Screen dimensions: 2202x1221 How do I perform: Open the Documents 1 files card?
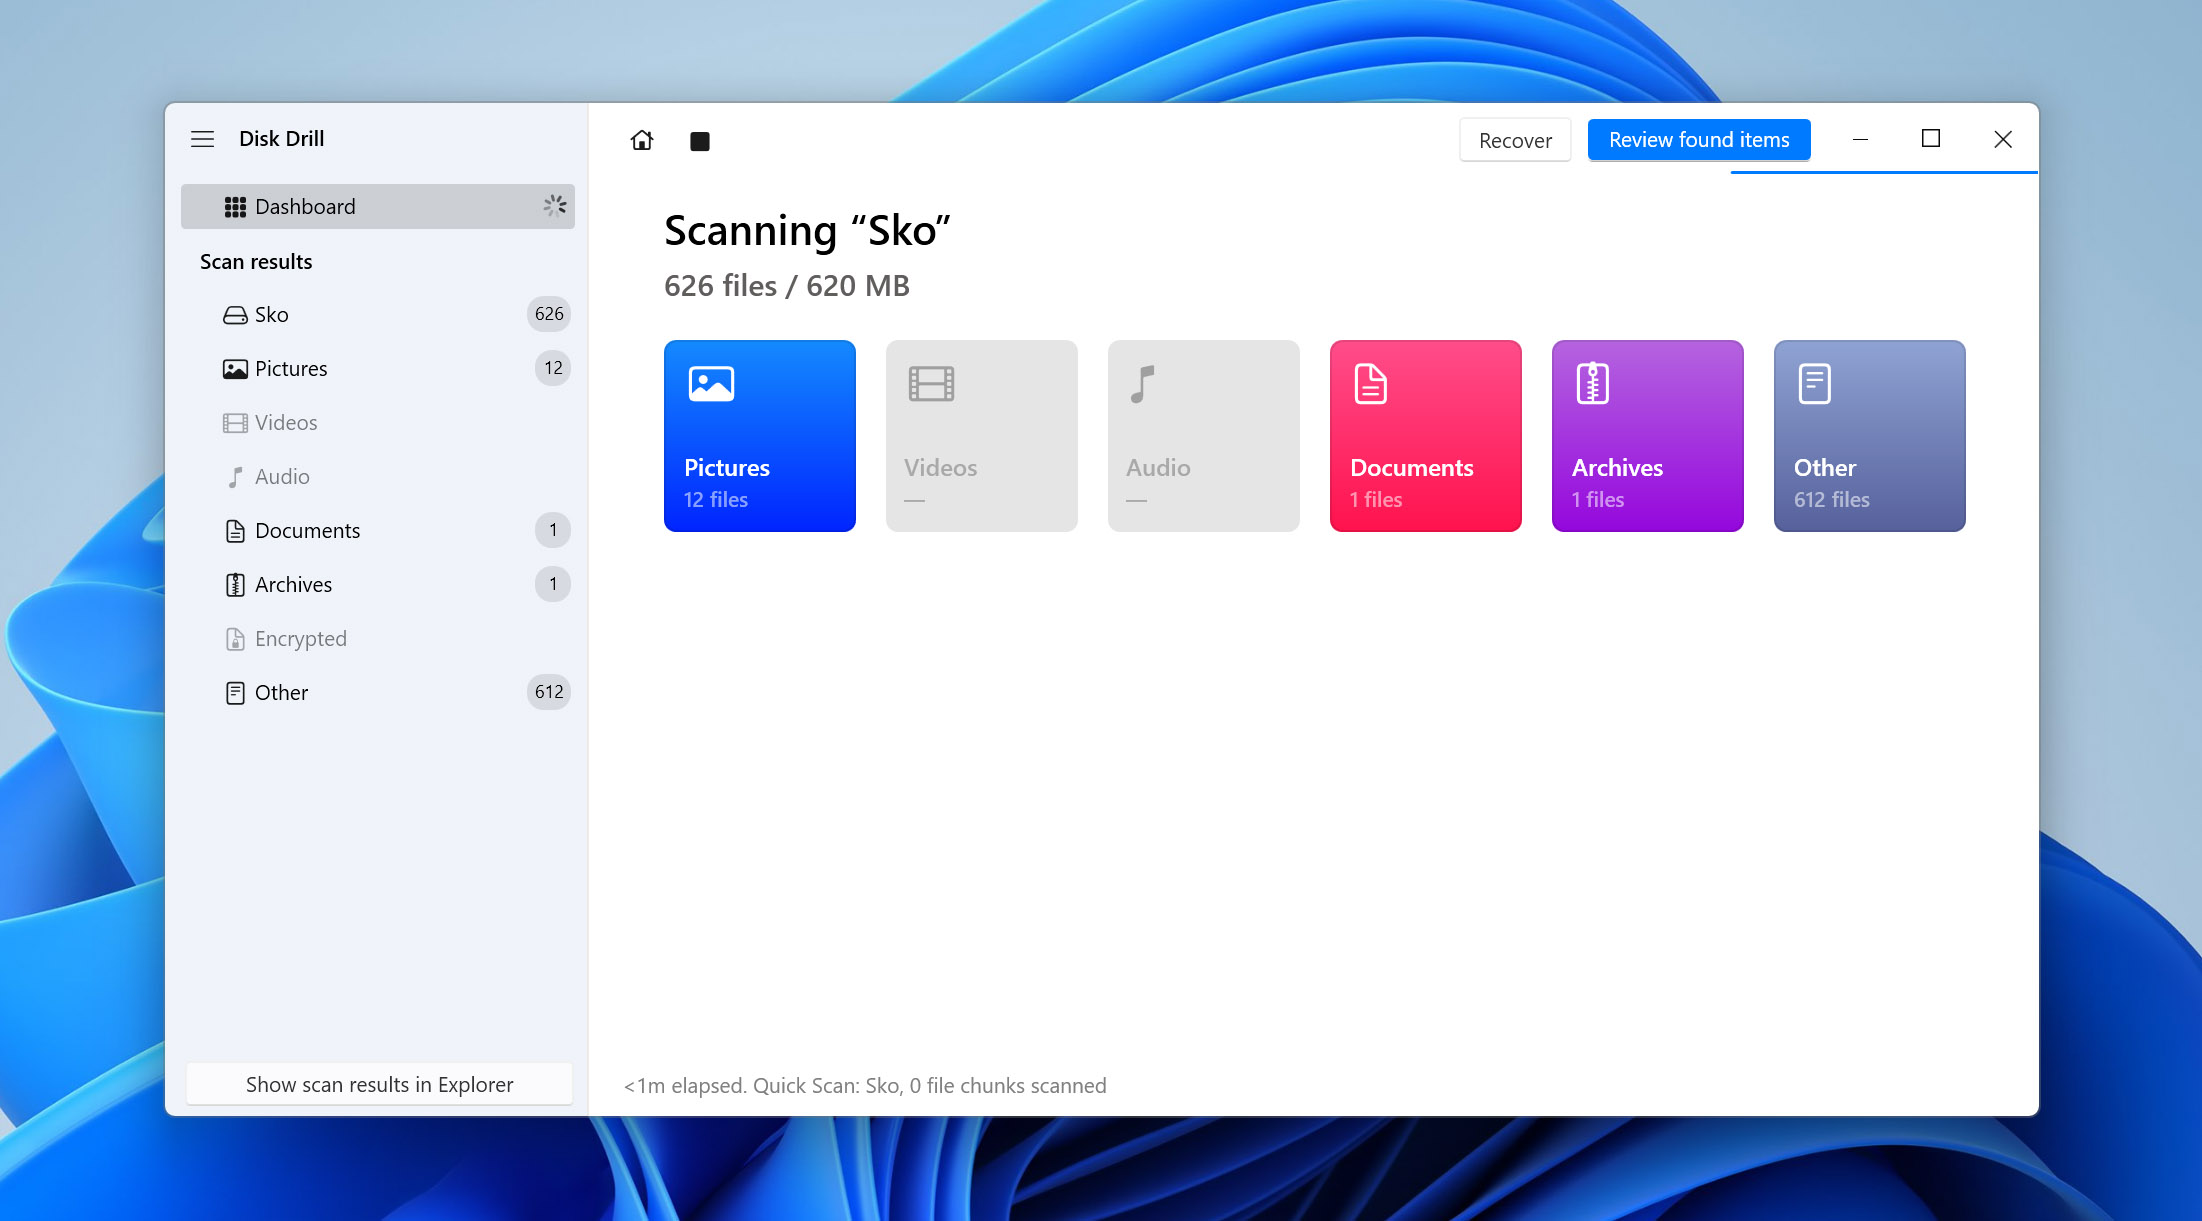pyautogui.click(x=1426, y=436)
